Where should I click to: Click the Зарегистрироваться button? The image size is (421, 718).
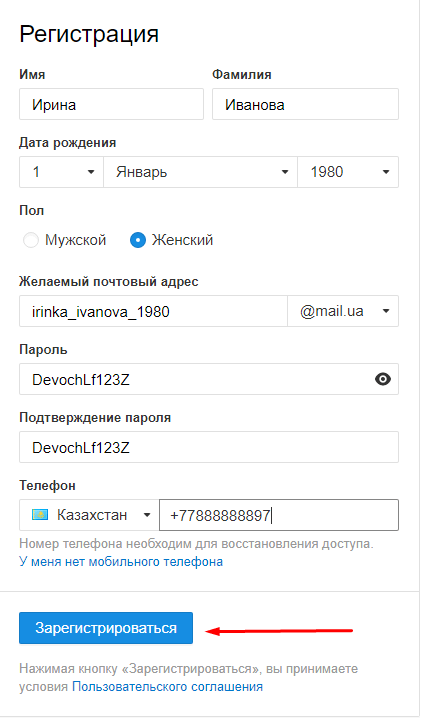coord(106,628)
